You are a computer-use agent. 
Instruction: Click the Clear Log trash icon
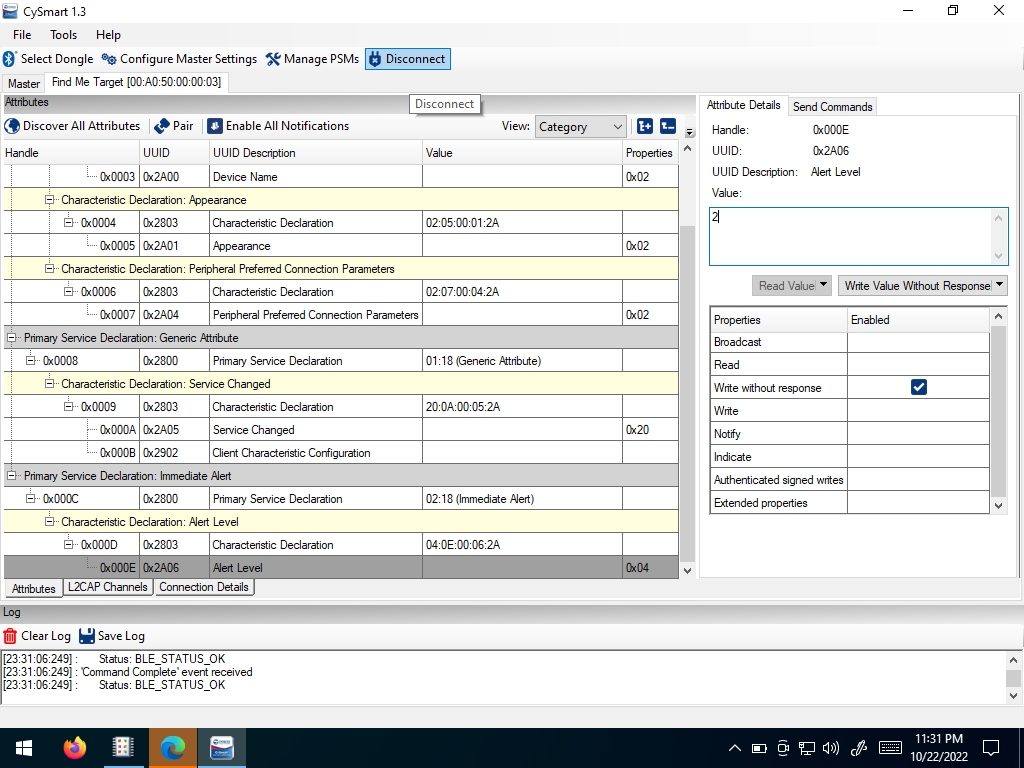tap(10, 636)
